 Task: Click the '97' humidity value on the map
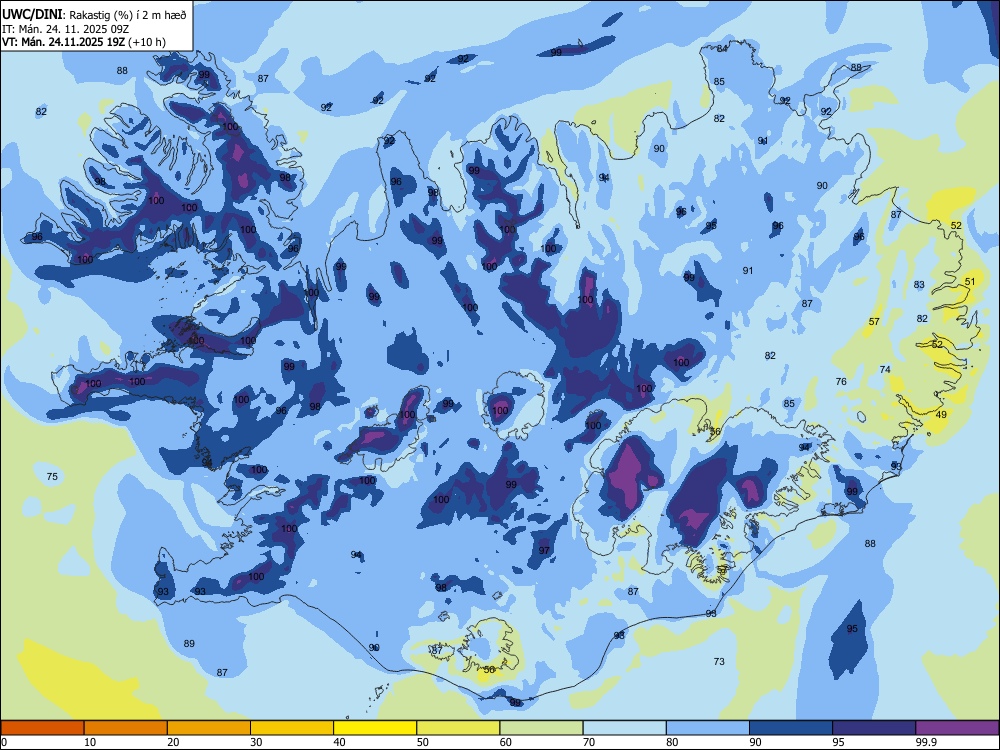(544, 550)
